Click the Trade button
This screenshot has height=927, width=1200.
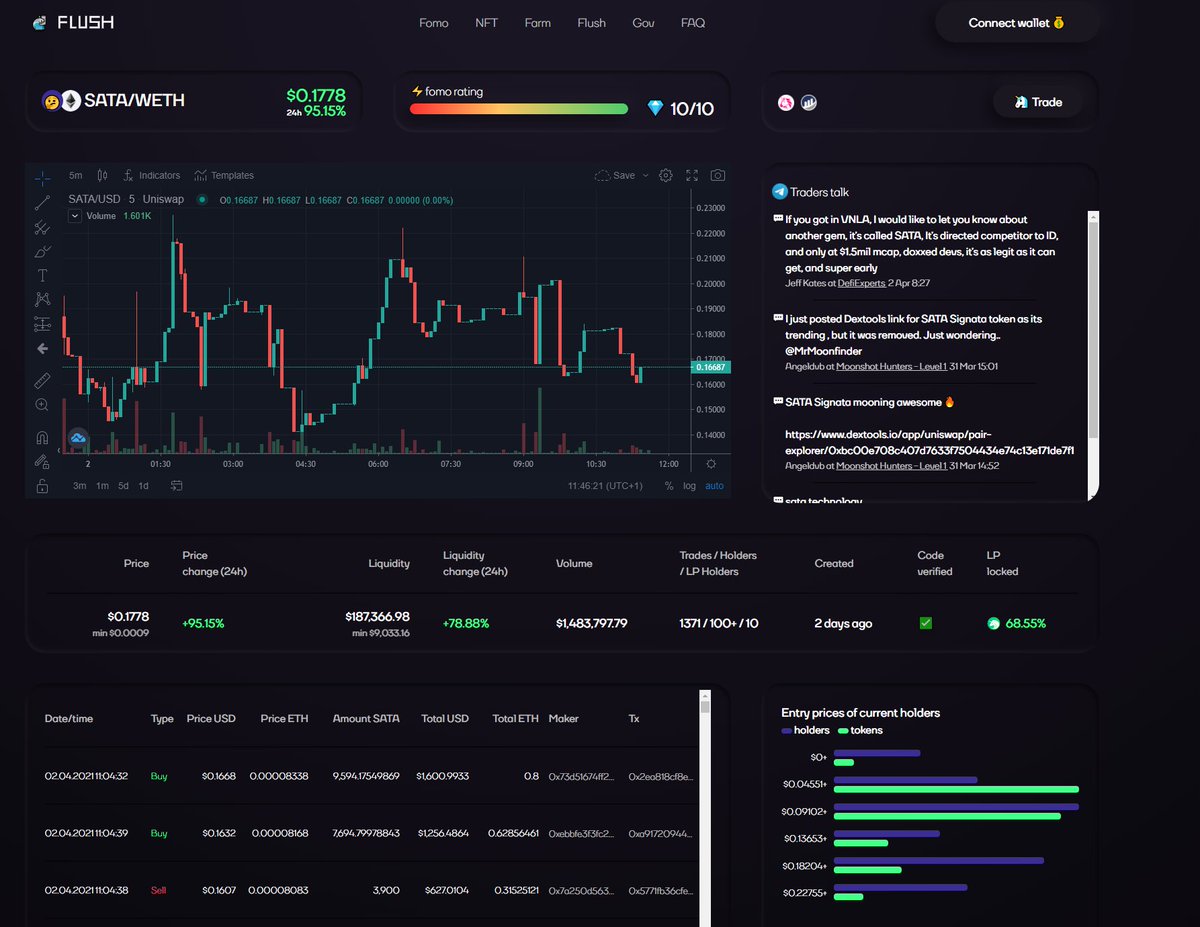click(x=1038, y=102)
